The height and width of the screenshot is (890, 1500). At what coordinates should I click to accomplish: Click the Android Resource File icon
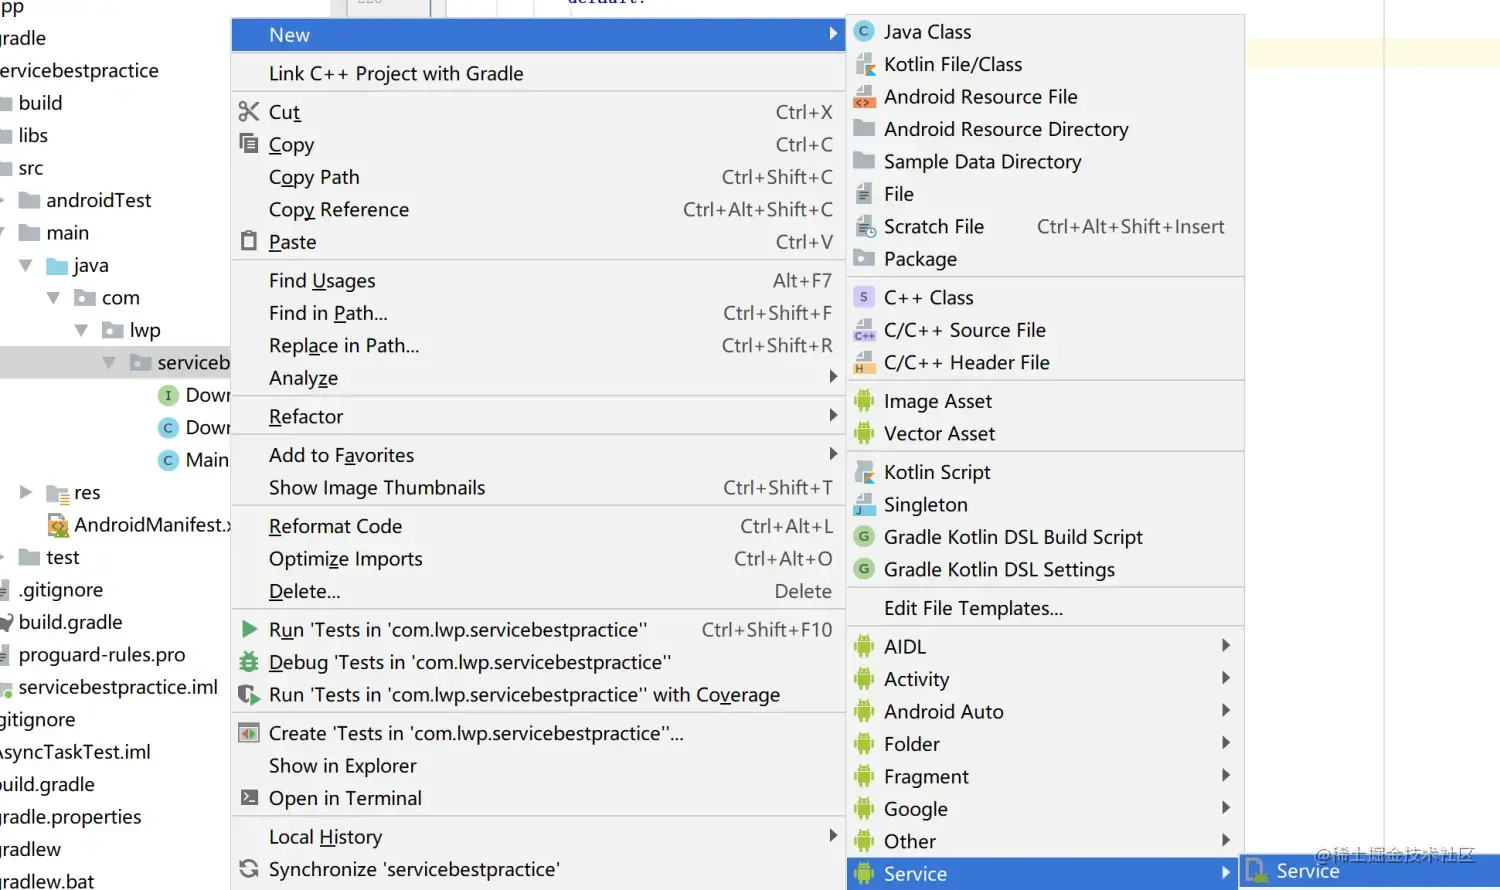point(864,97)
